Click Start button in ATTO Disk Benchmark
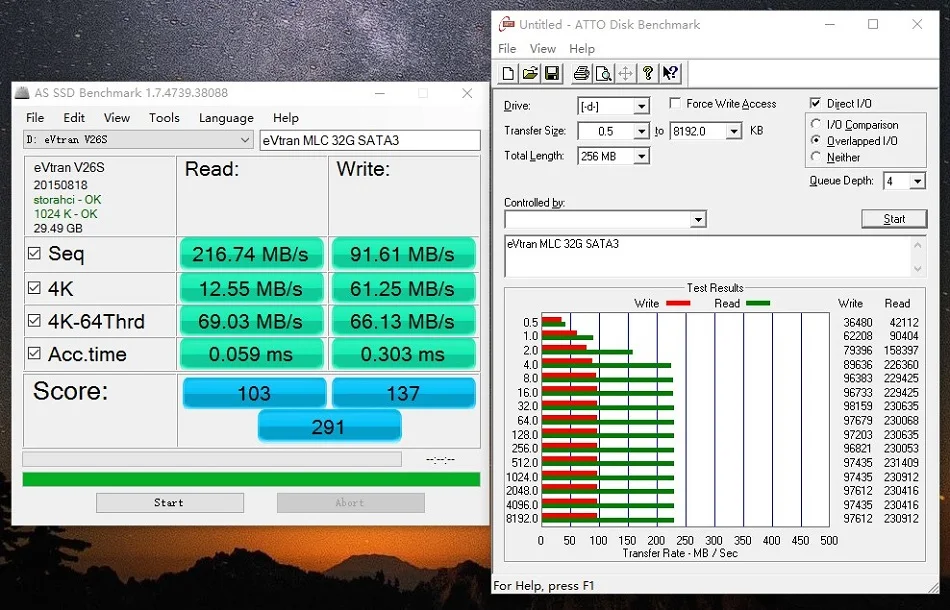 click(894, 219)
